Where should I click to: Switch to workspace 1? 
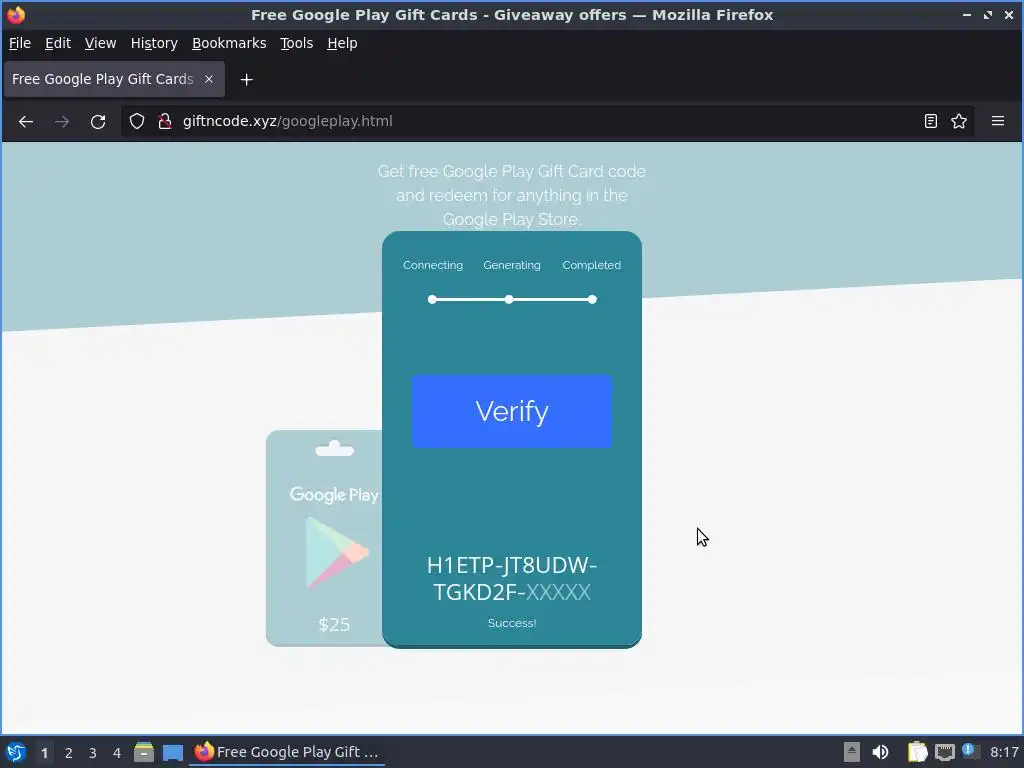click(x=44, y=753)
